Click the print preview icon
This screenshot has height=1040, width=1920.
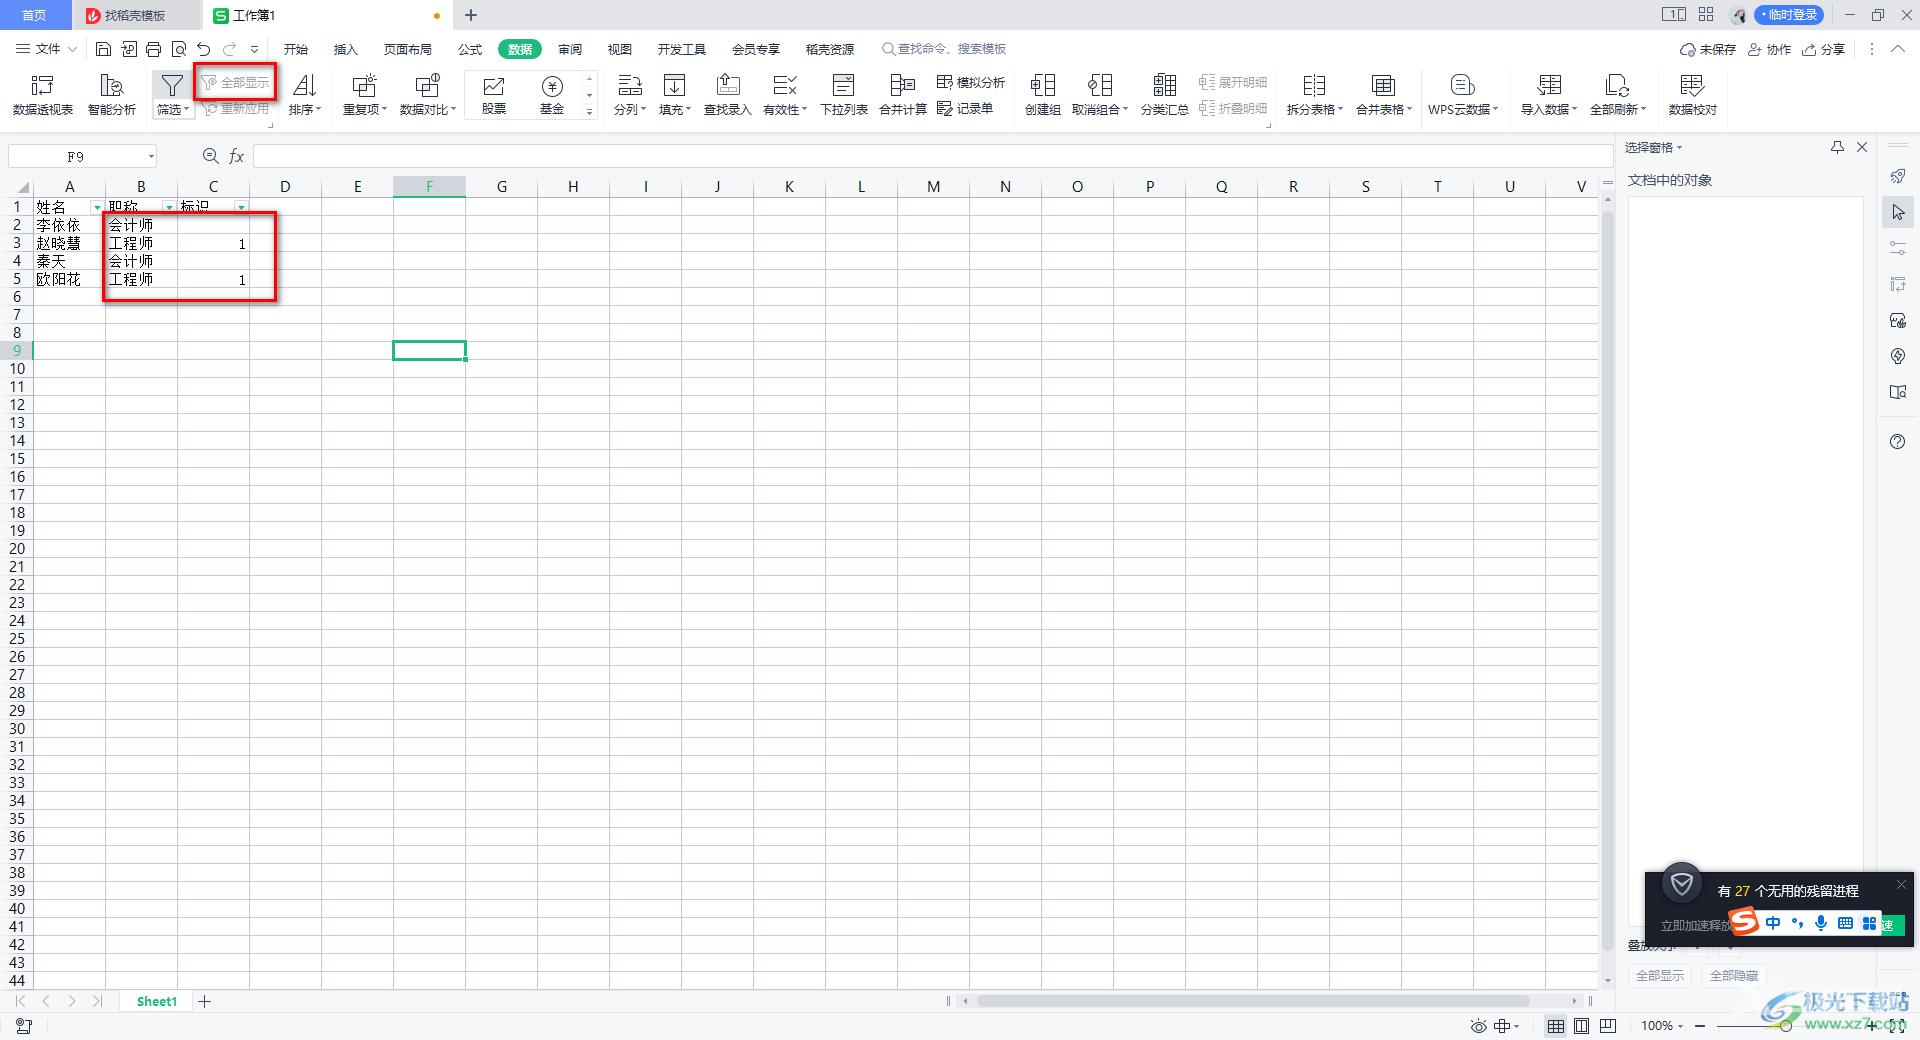pos(179,49)
